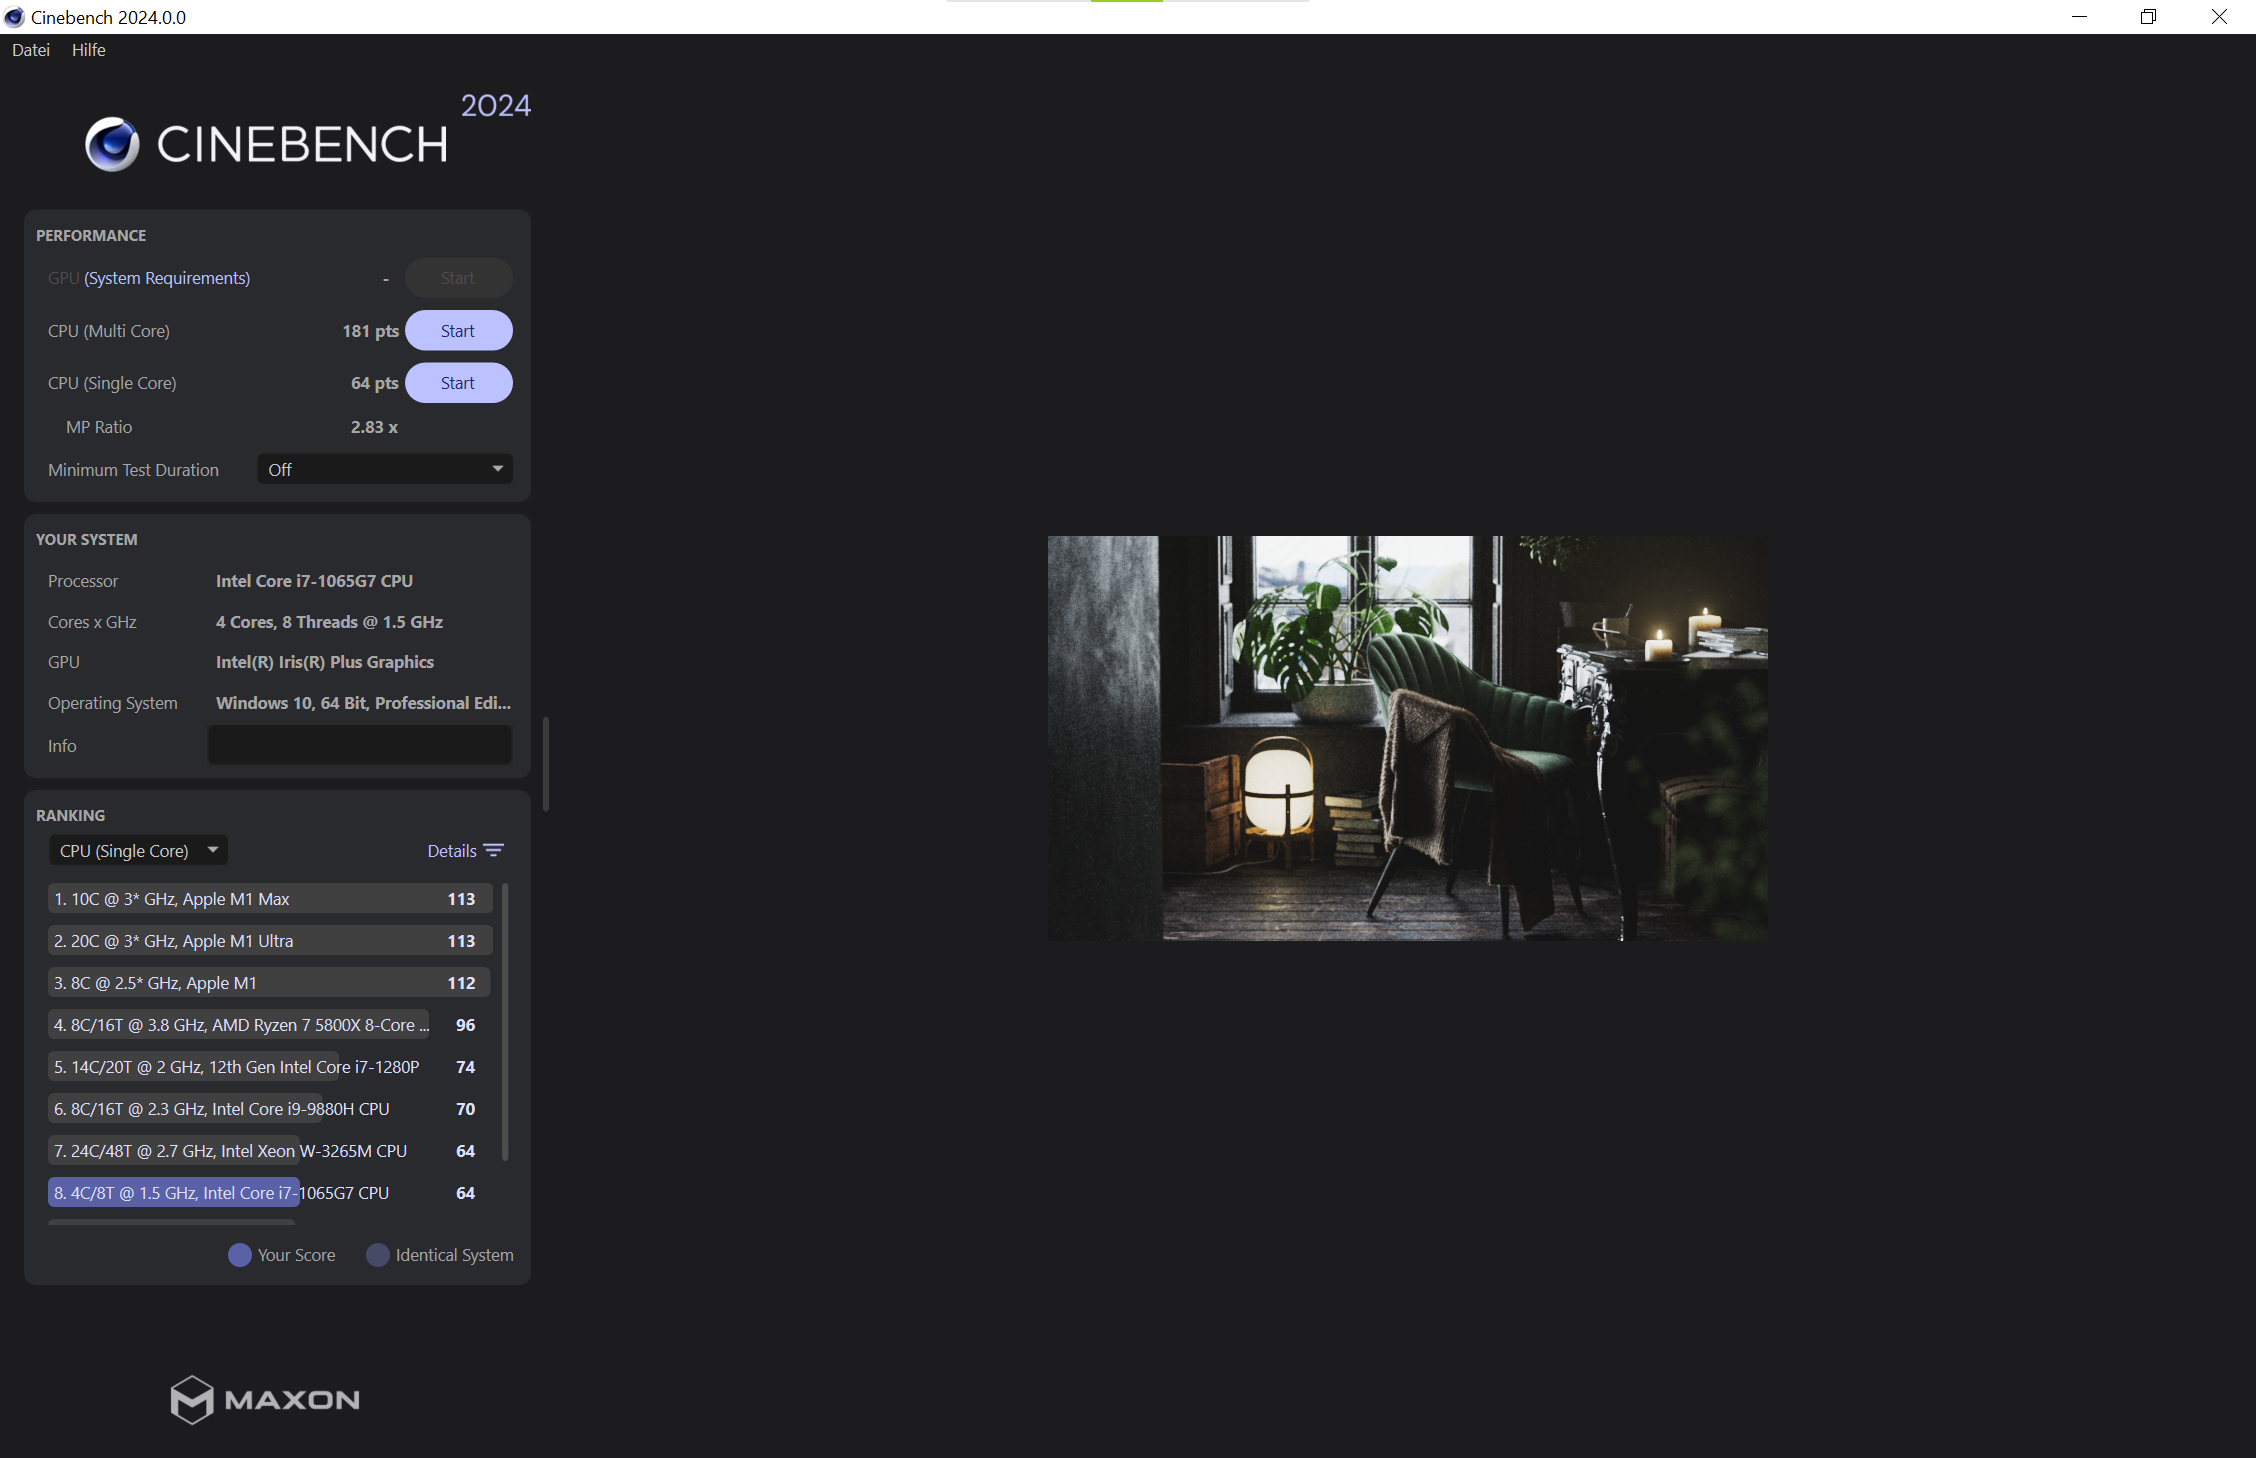Minimize the Cinebench window
Viewport: 2256px width, 1458px height.
coord(2079,17)
